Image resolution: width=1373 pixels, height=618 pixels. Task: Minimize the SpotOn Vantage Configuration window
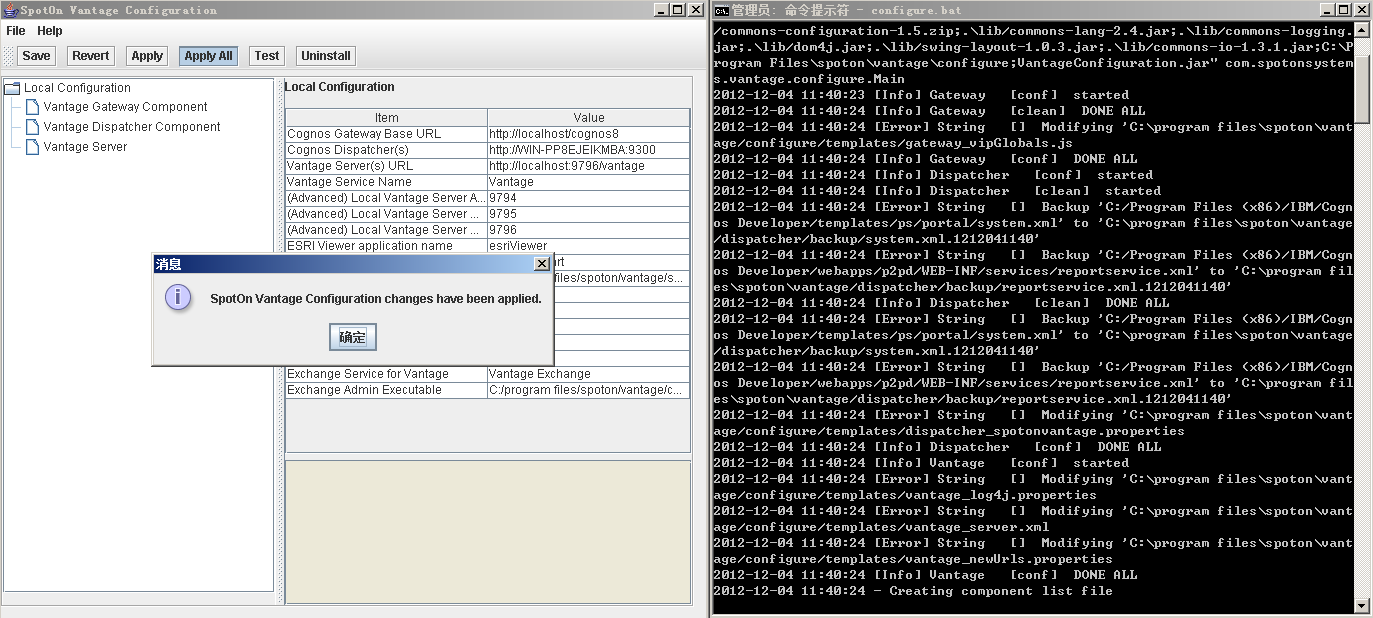[662, 10]
